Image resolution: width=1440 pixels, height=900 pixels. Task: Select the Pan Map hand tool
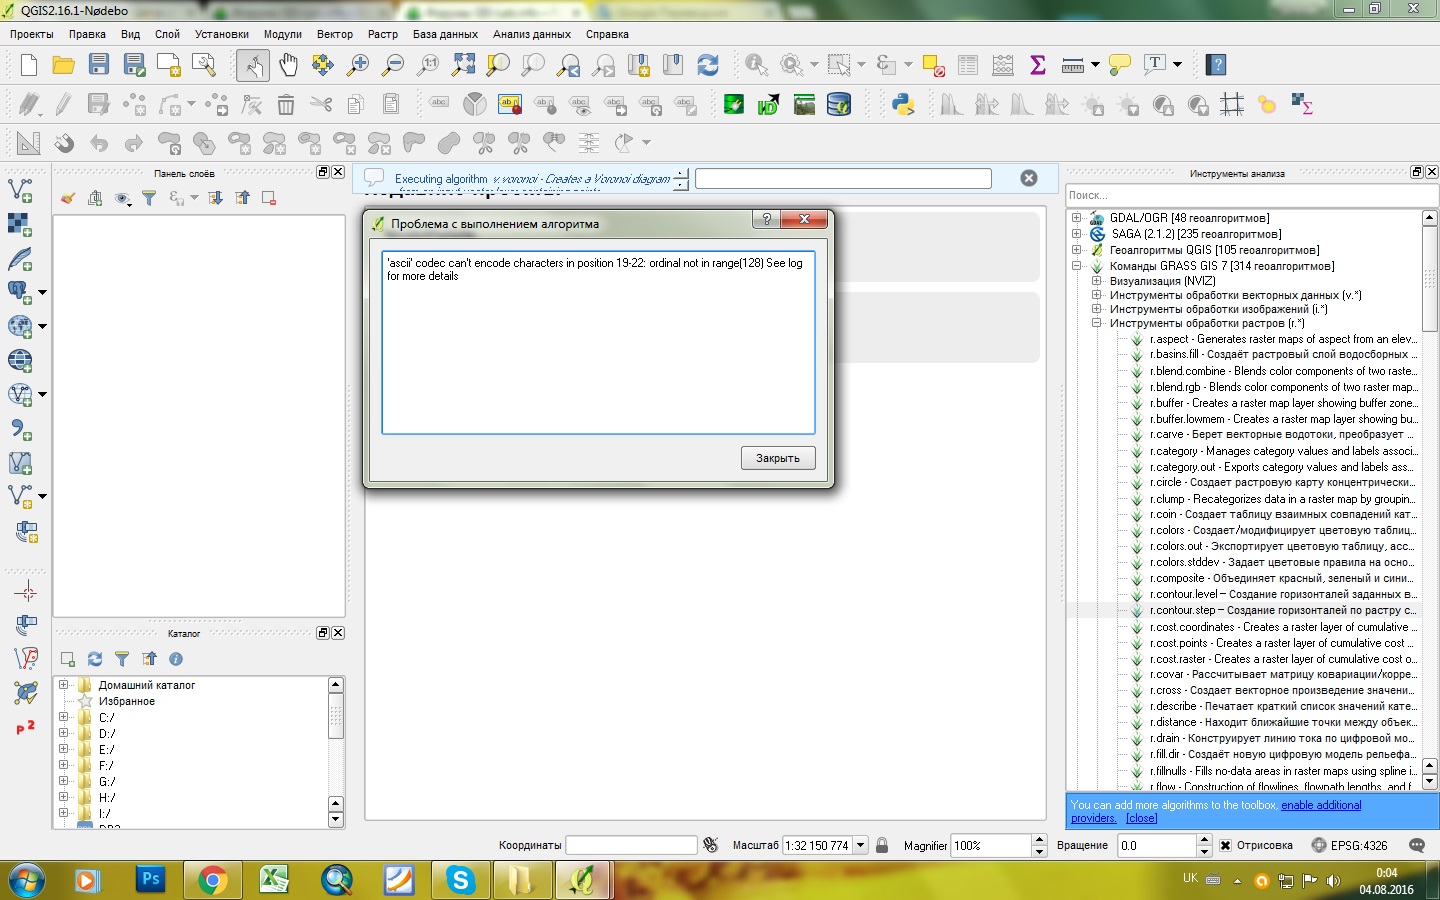[288, 65]
